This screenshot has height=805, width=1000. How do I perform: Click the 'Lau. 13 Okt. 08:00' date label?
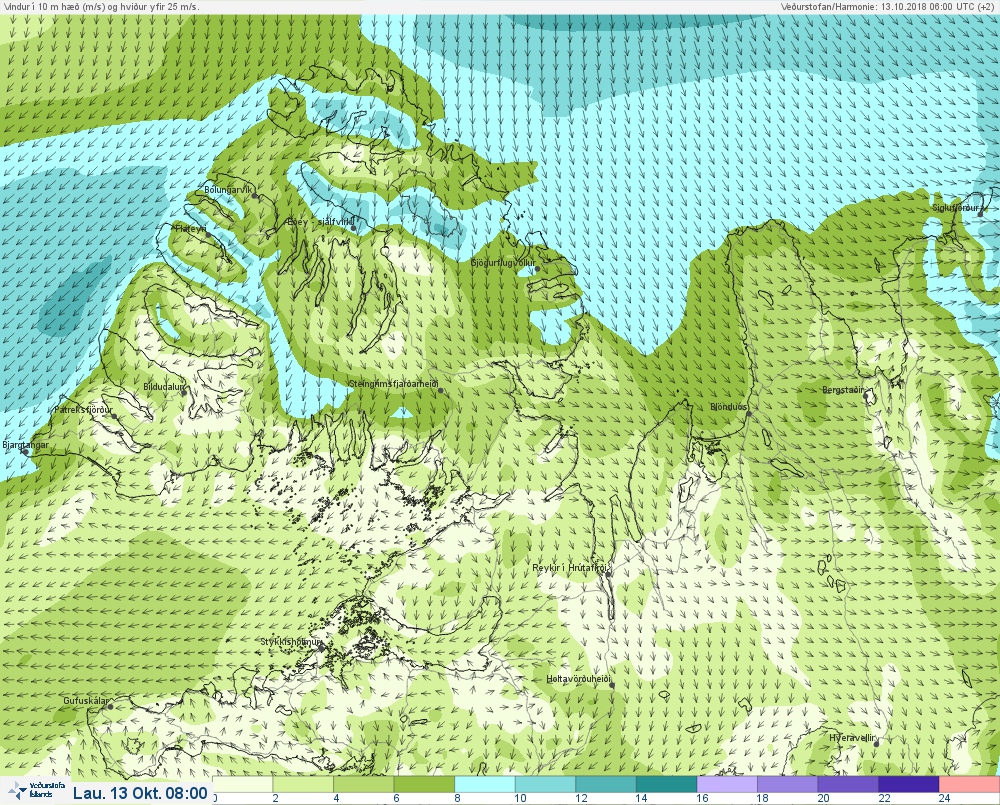coord(140,793)
